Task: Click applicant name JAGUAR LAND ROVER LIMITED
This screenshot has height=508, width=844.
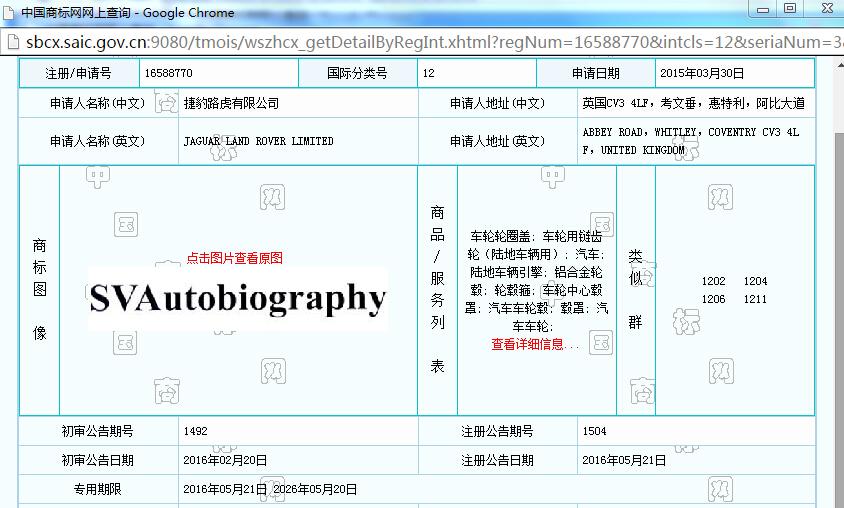Action: click(x=258, y=141)
